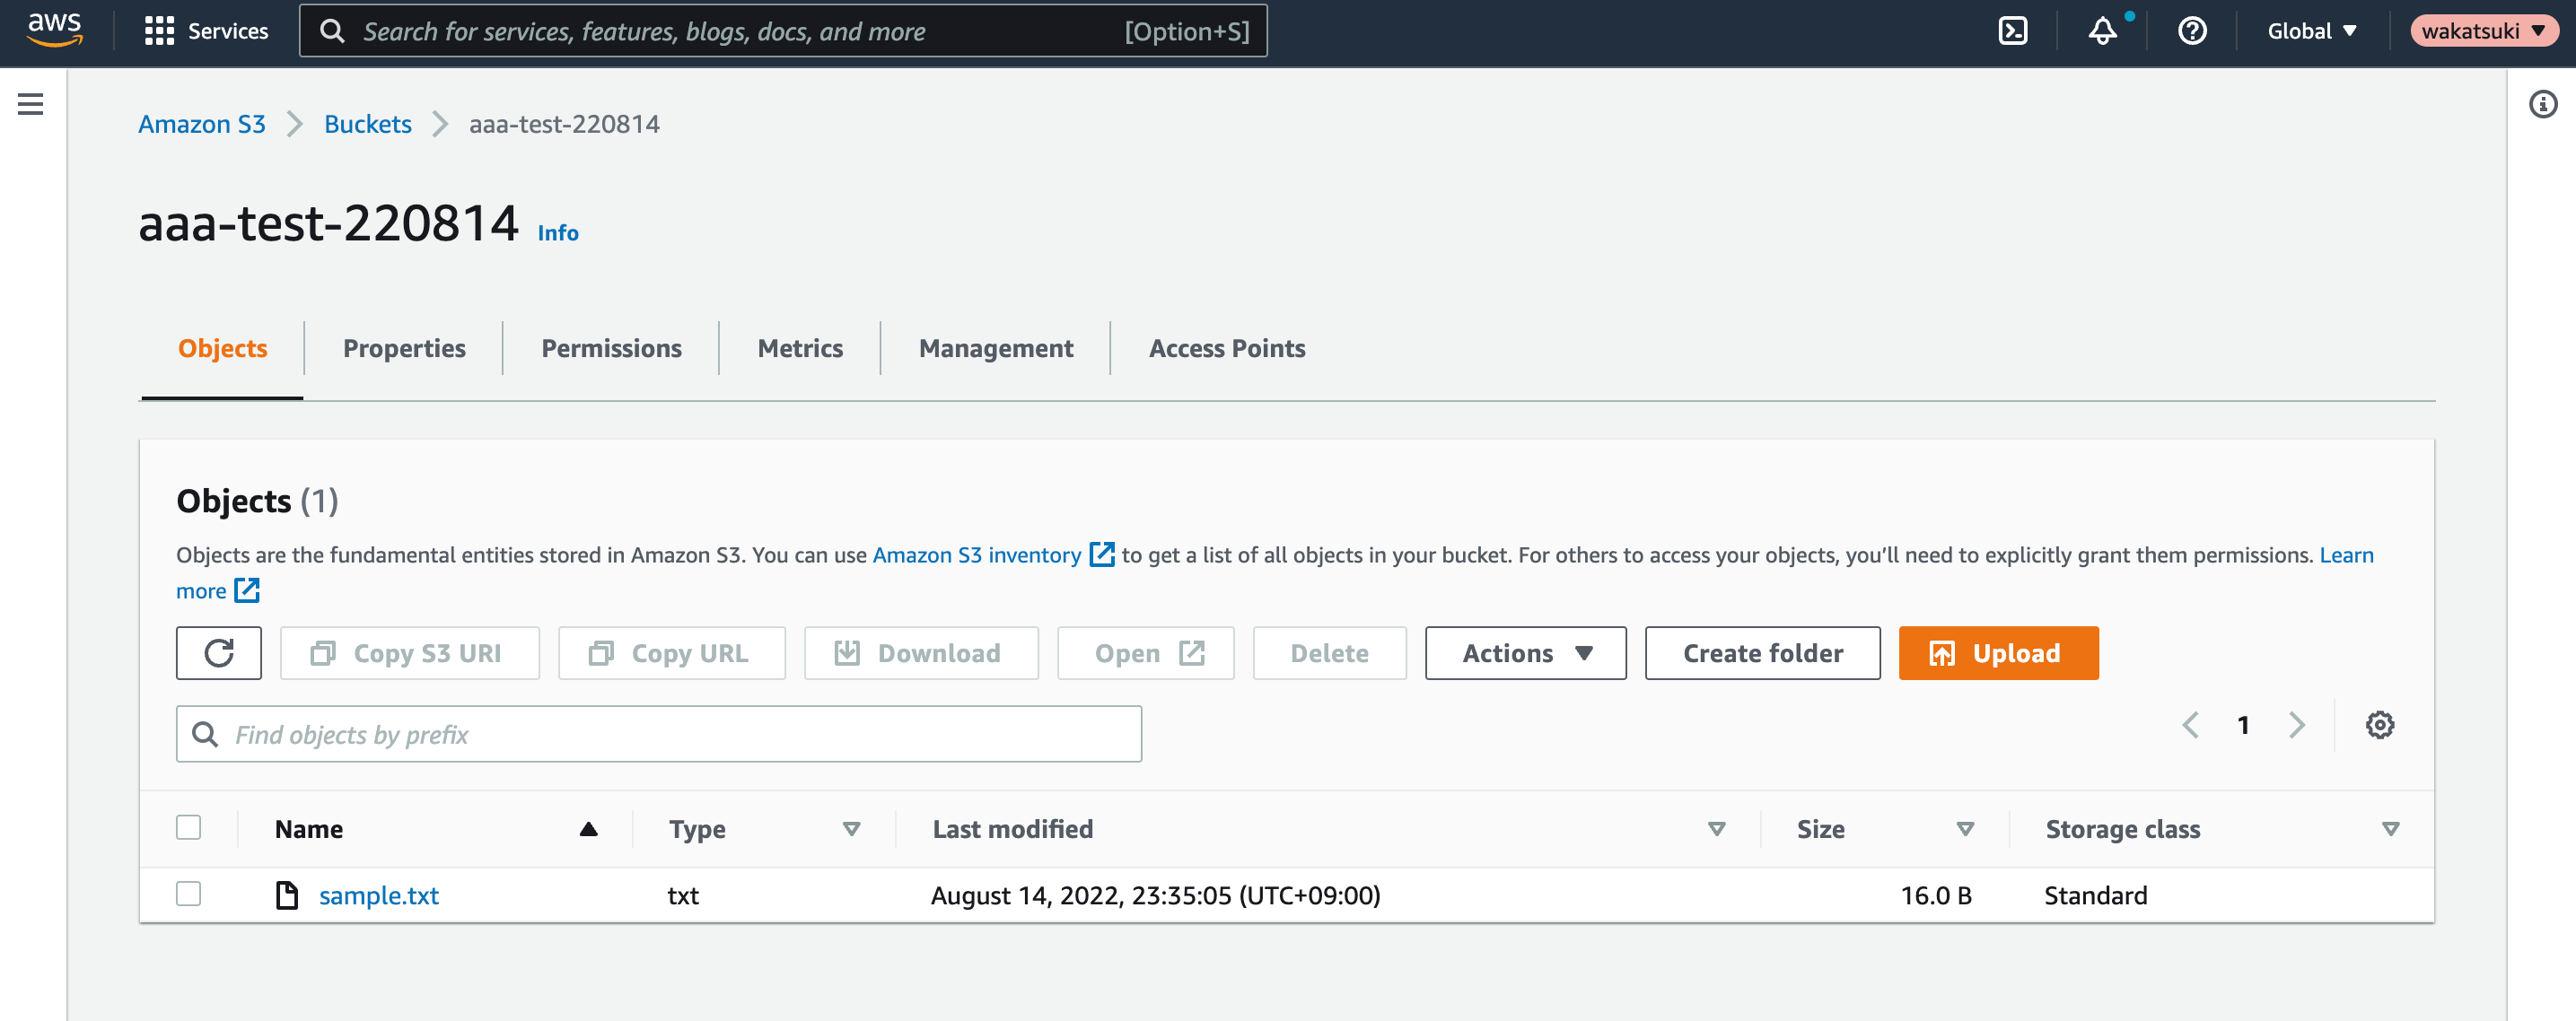Open the AWS CloudShell icon
The height and width of the screenshot is (1021, 2576).
(x=2012, y=31)
